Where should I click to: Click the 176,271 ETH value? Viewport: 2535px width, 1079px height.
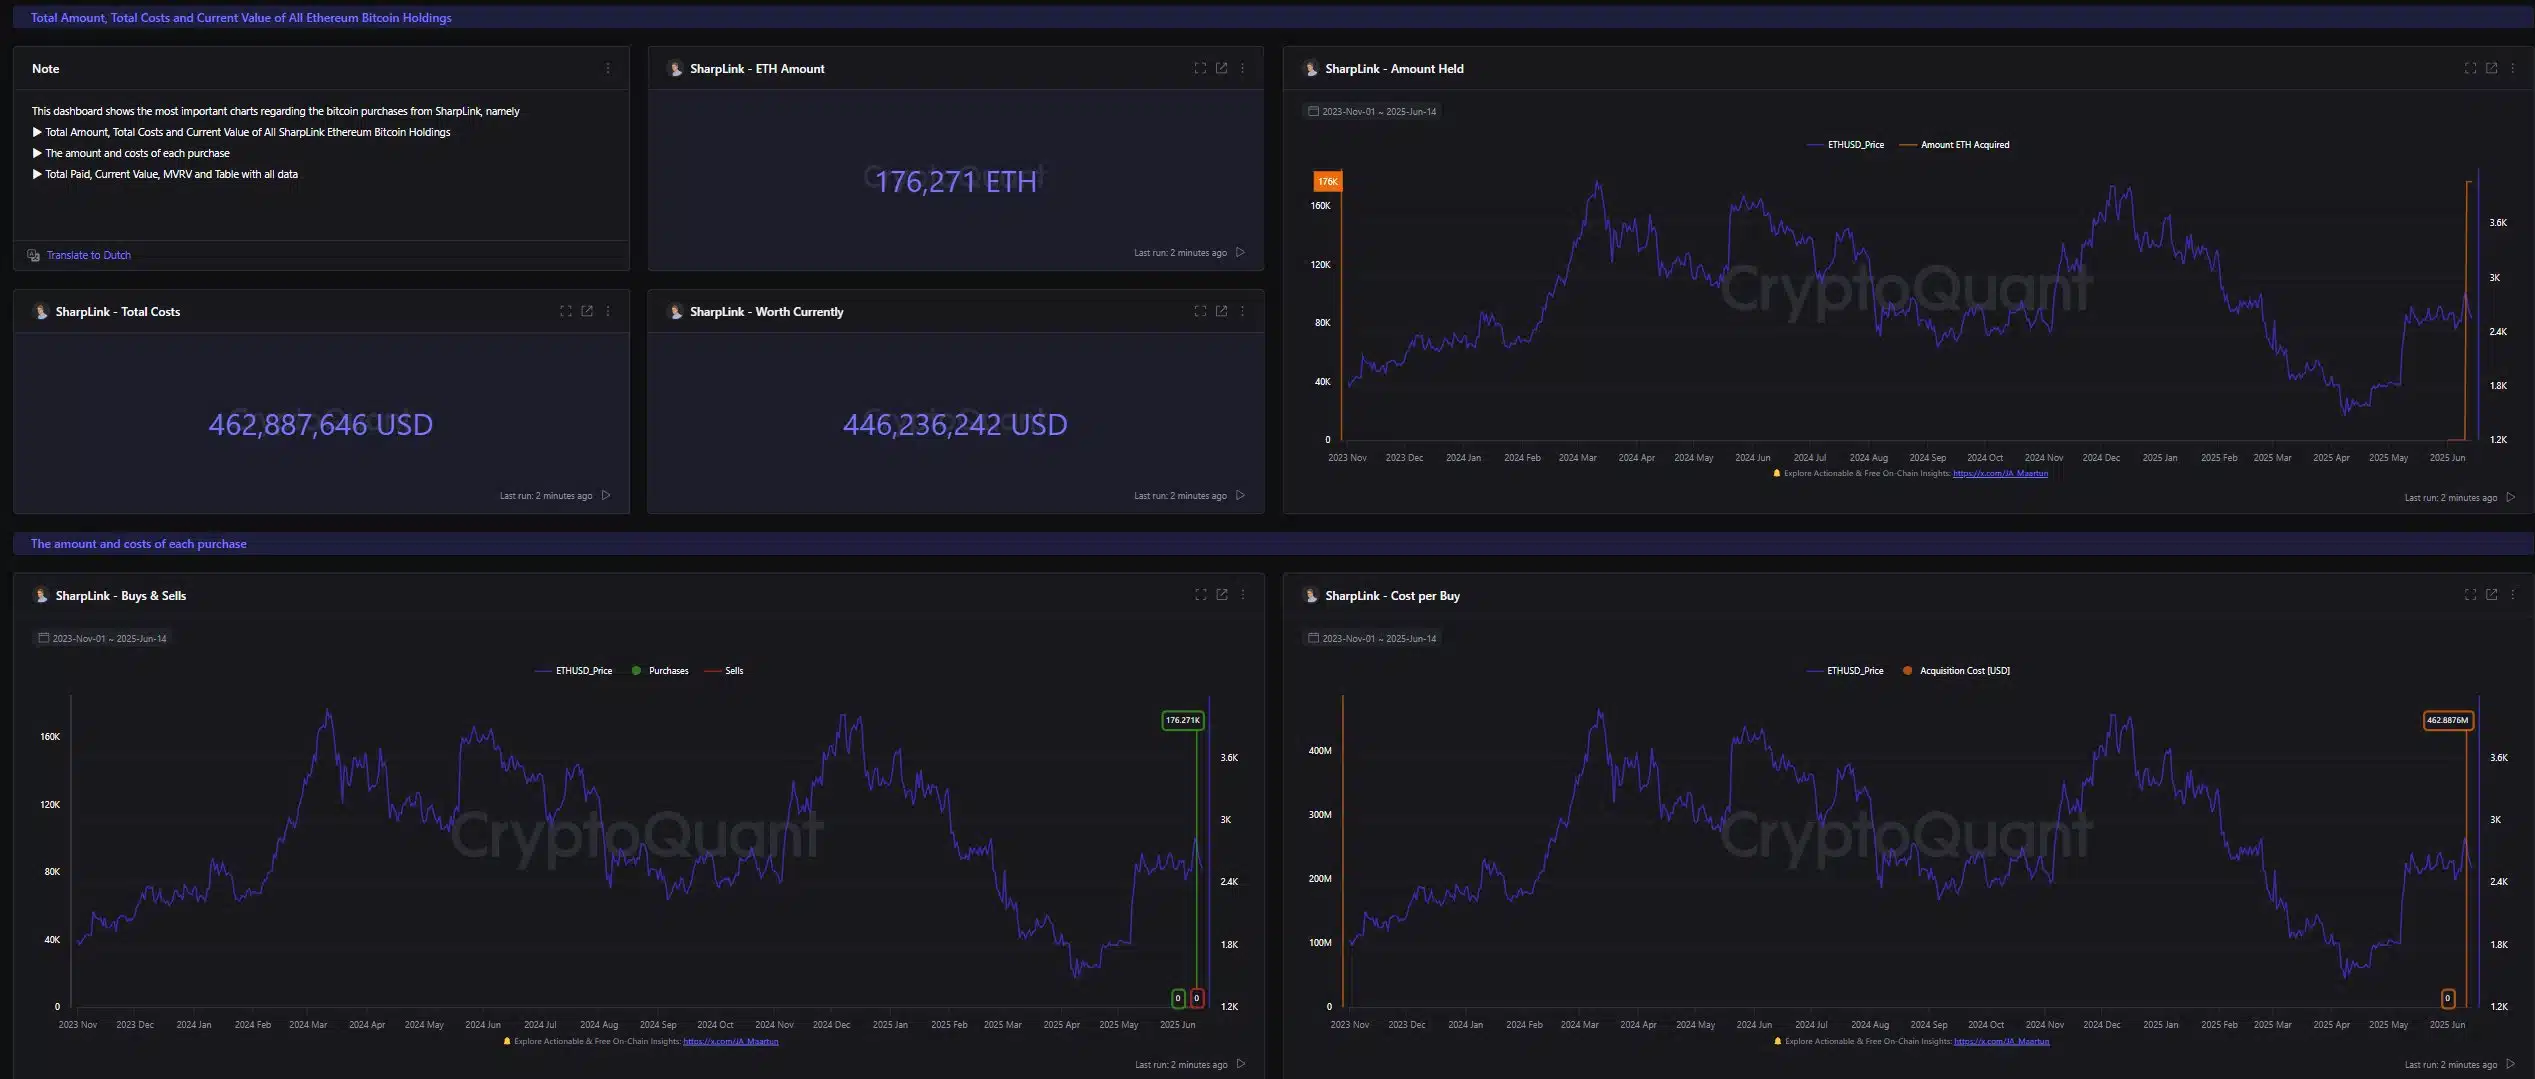pos(955,182)
